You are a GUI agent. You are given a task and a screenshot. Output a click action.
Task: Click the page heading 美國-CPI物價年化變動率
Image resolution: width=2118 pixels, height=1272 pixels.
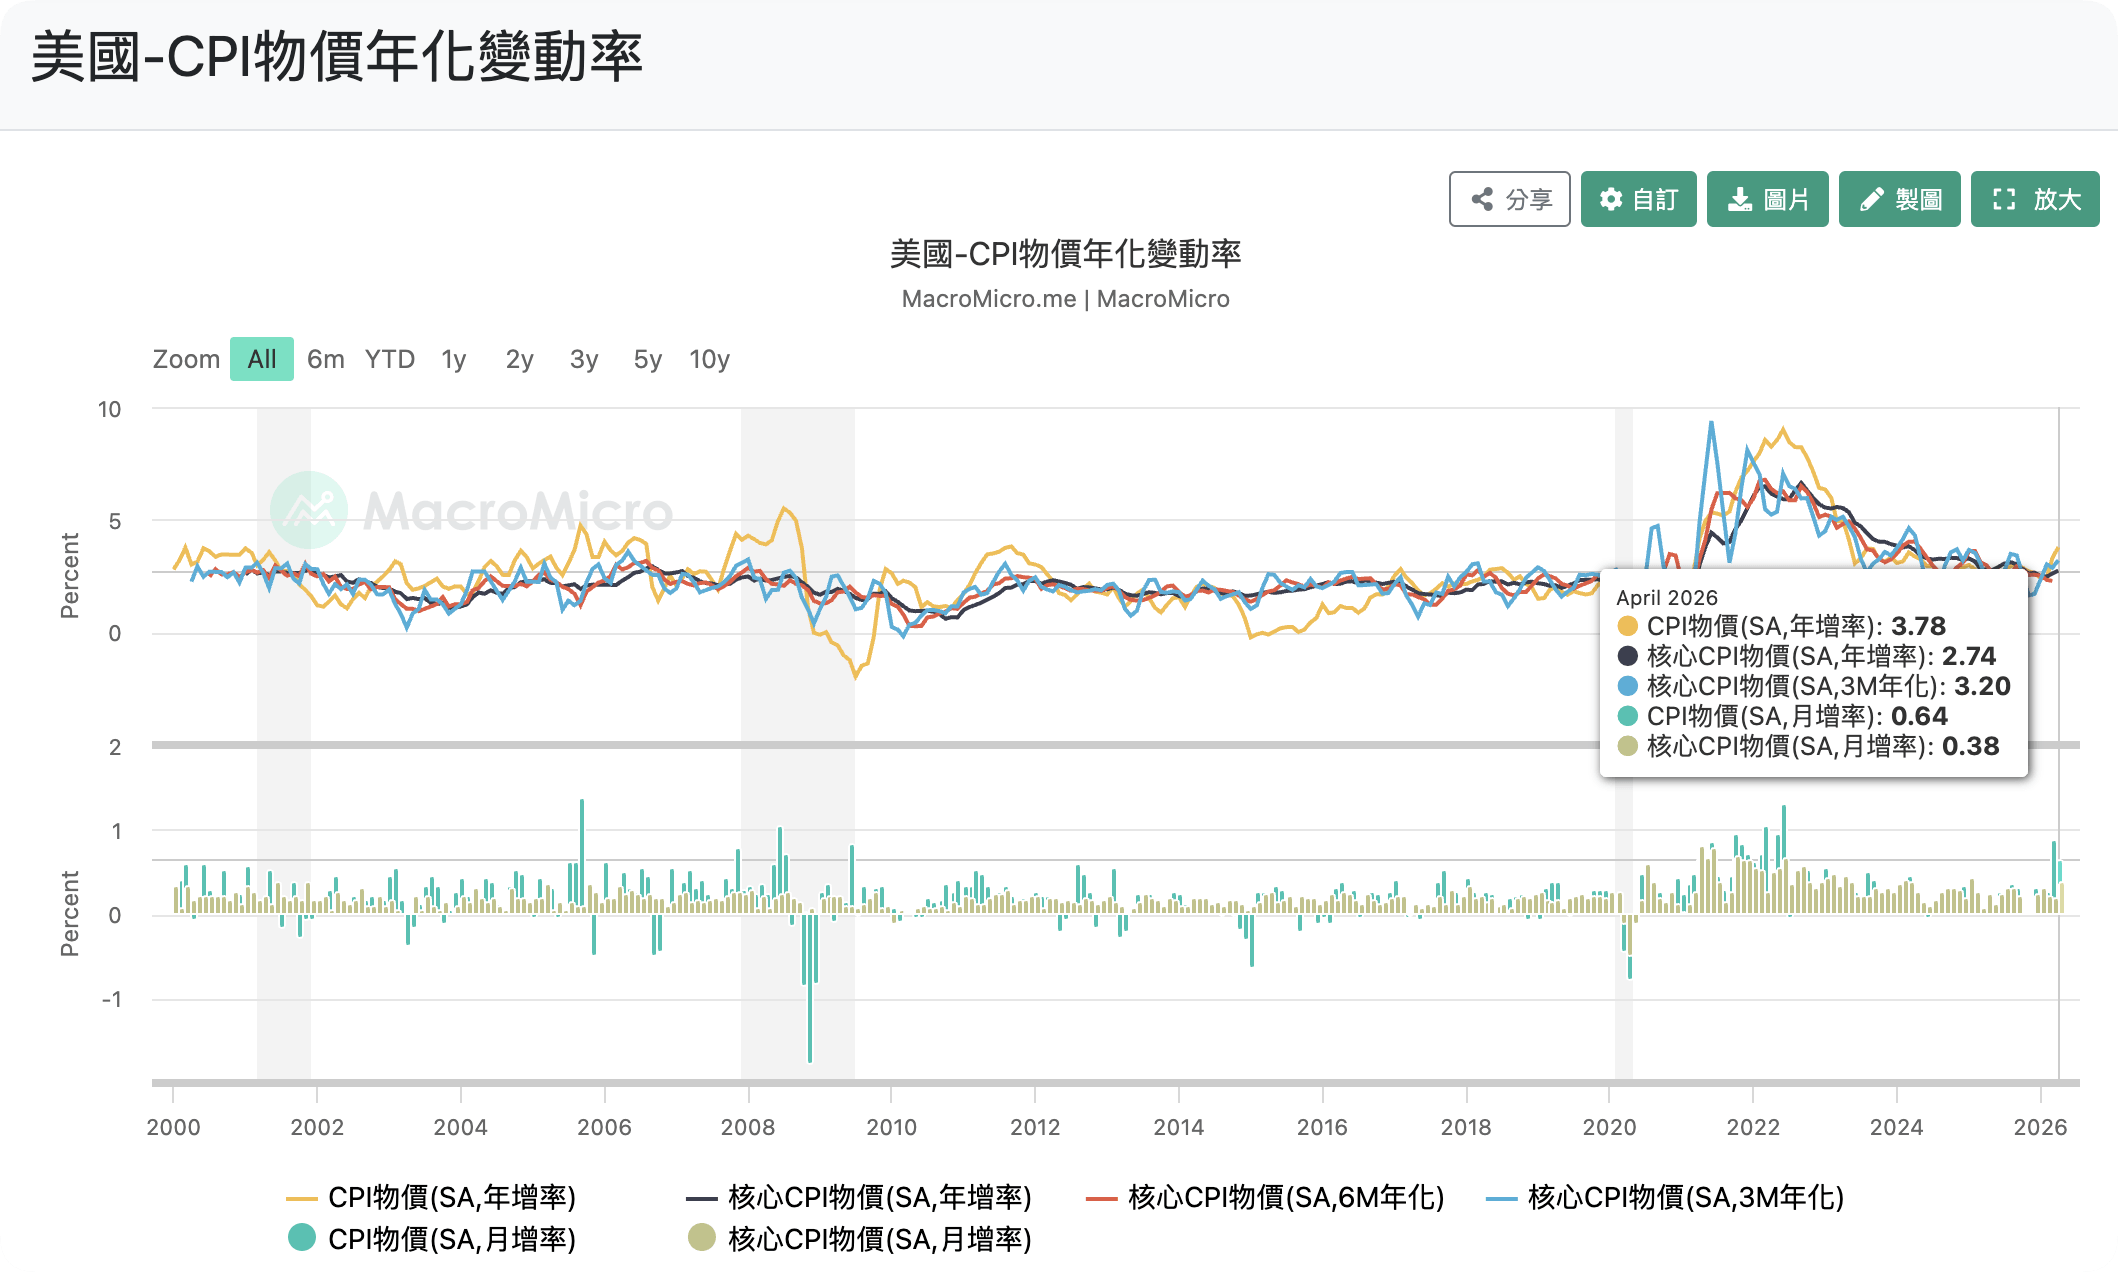click(x=337, y=57)
